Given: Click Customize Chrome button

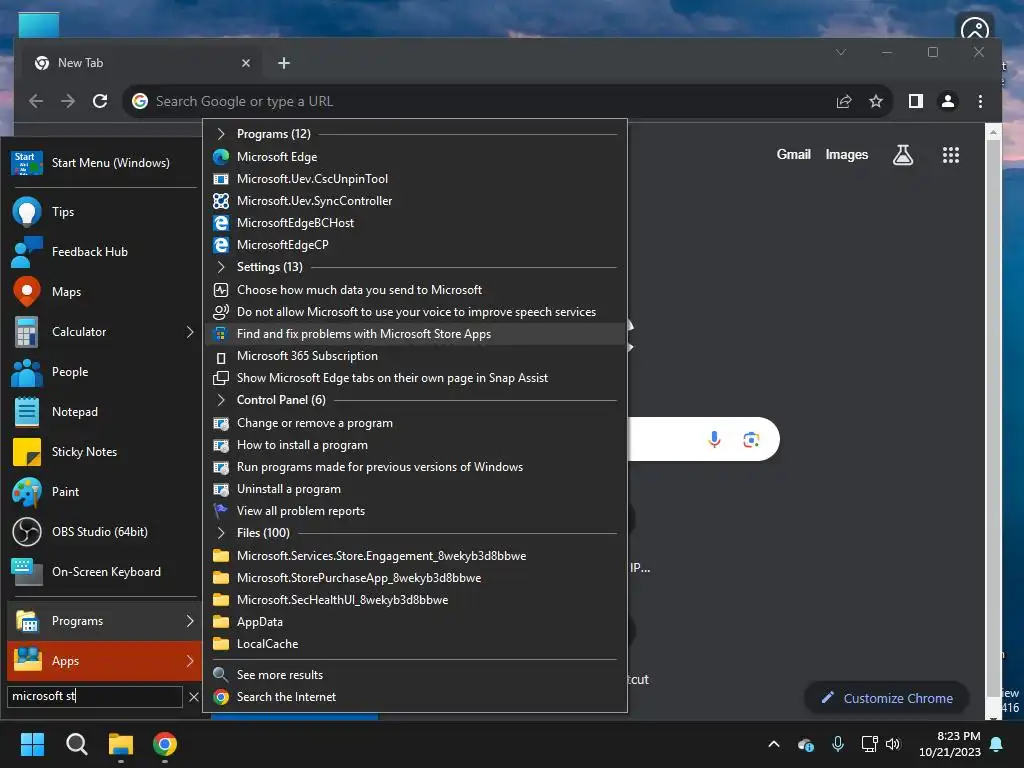Looking at the screenshot, I should tap(886, 698).
